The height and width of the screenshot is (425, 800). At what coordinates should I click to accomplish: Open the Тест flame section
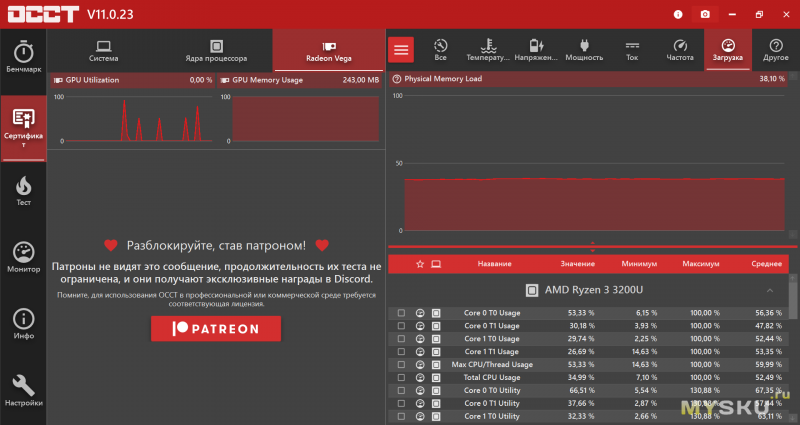23,191
